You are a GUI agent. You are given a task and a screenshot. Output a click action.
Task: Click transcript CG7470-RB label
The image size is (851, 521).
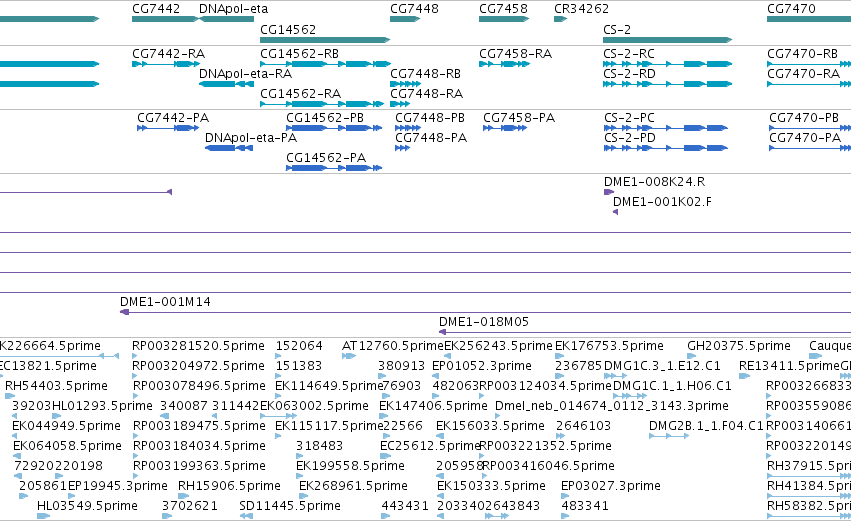802,54
